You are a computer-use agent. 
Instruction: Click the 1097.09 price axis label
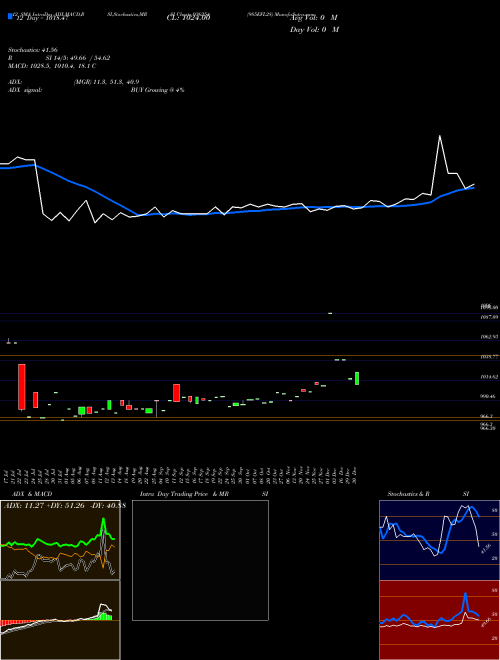489,317
